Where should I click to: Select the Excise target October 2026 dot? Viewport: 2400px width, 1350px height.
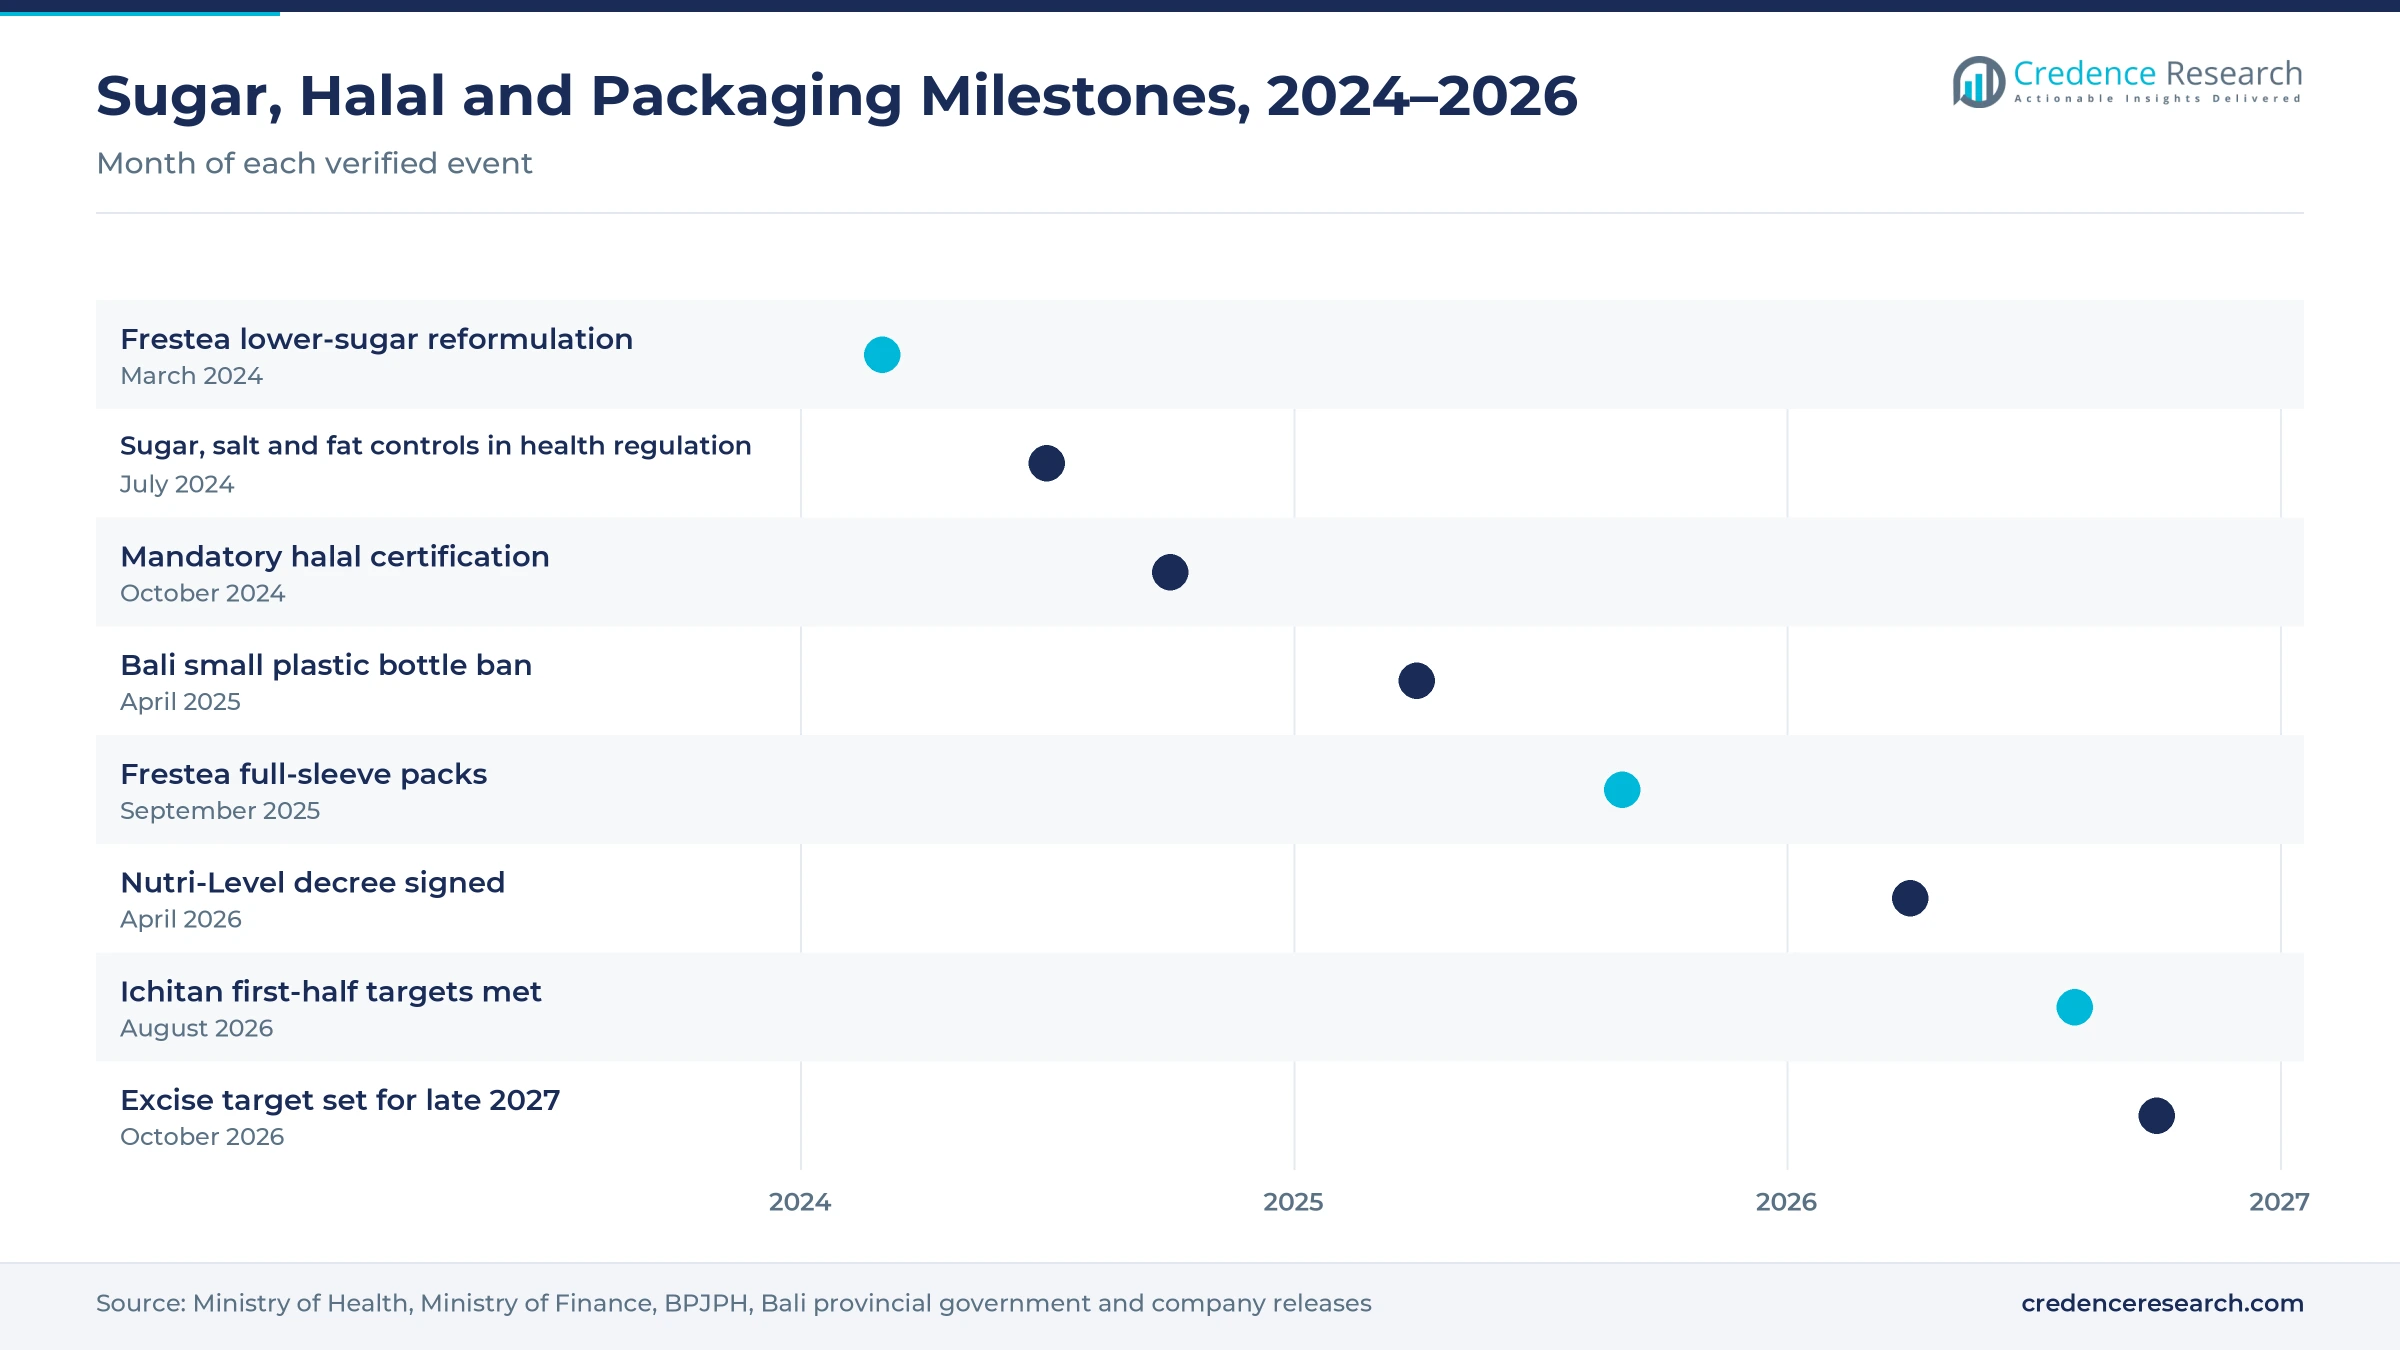[2156, 1116]
